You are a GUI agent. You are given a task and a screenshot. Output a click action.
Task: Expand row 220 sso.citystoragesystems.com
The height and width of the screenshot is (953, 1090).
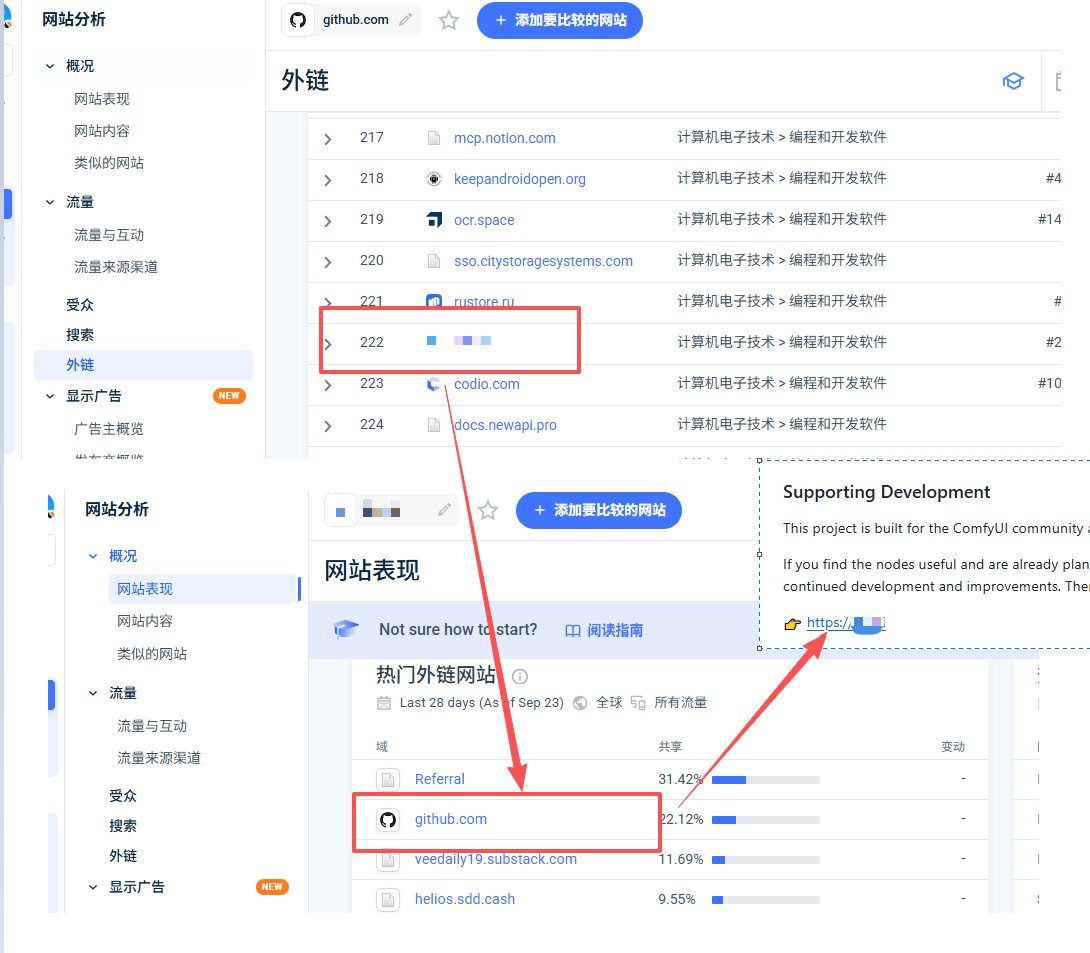pyautogui.click(x=327, y=262)
